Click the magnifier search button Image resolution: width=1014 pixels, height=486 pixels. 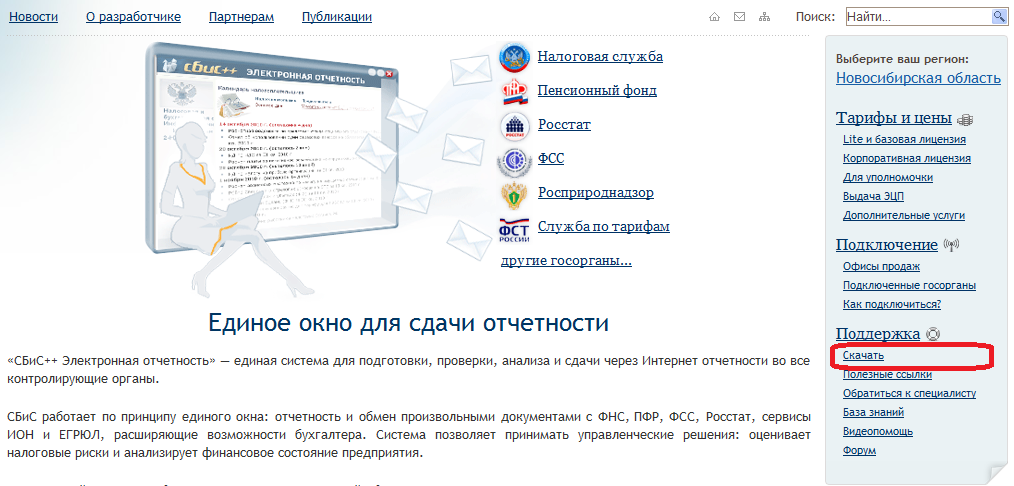998,17
